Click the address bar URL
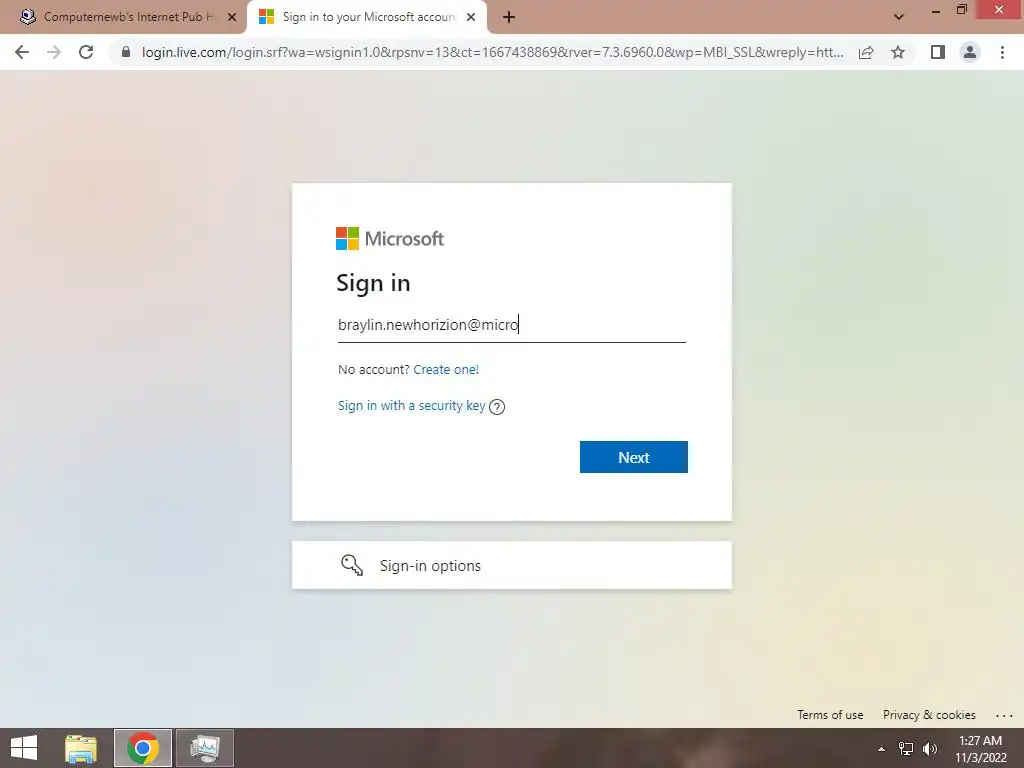Image resolution: width=1024 pixels, height=768 pixels. [492, 52]
